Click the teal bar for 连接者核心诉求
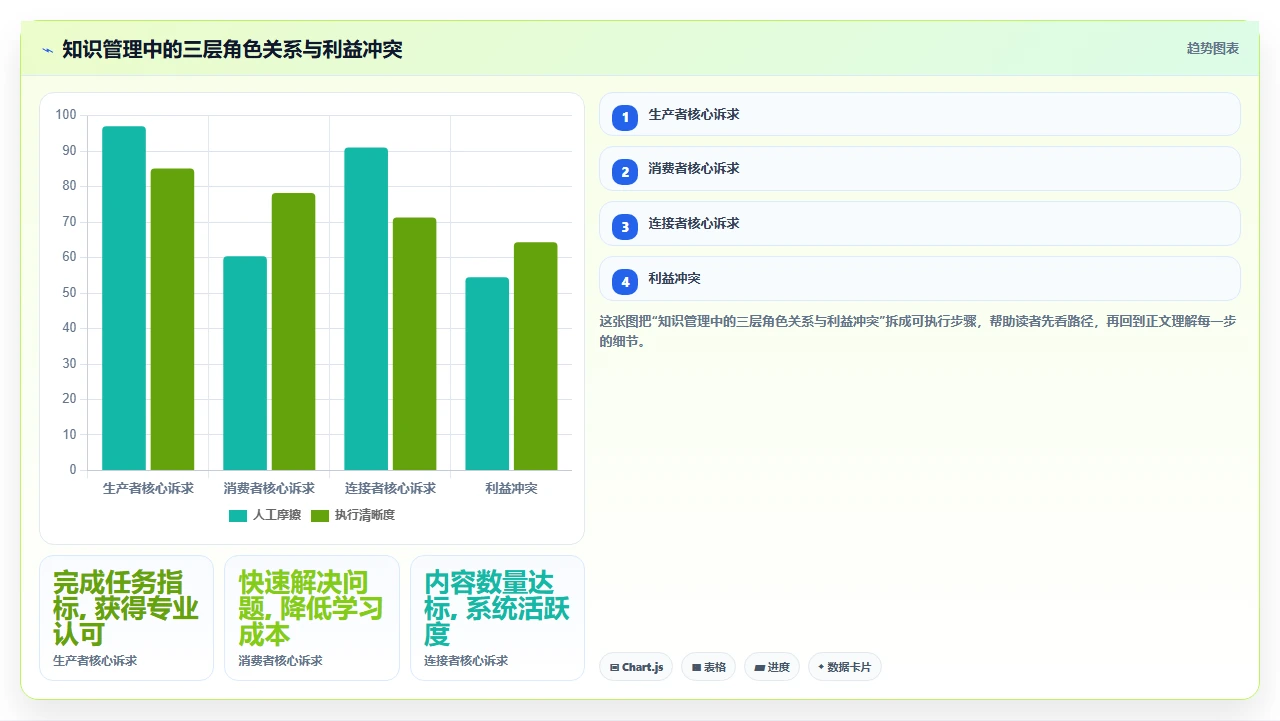 click(366, 309)
